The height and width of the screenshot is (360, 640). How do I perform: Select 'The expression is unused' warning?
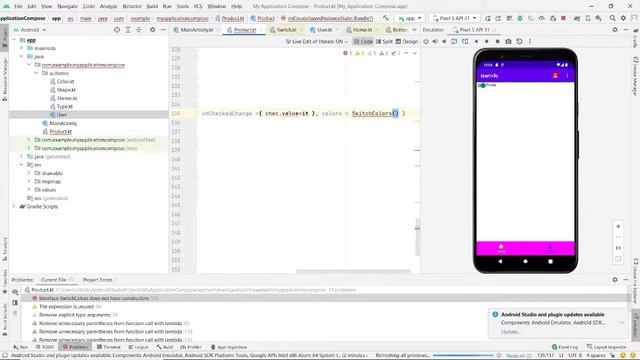[x=66, y=307]
